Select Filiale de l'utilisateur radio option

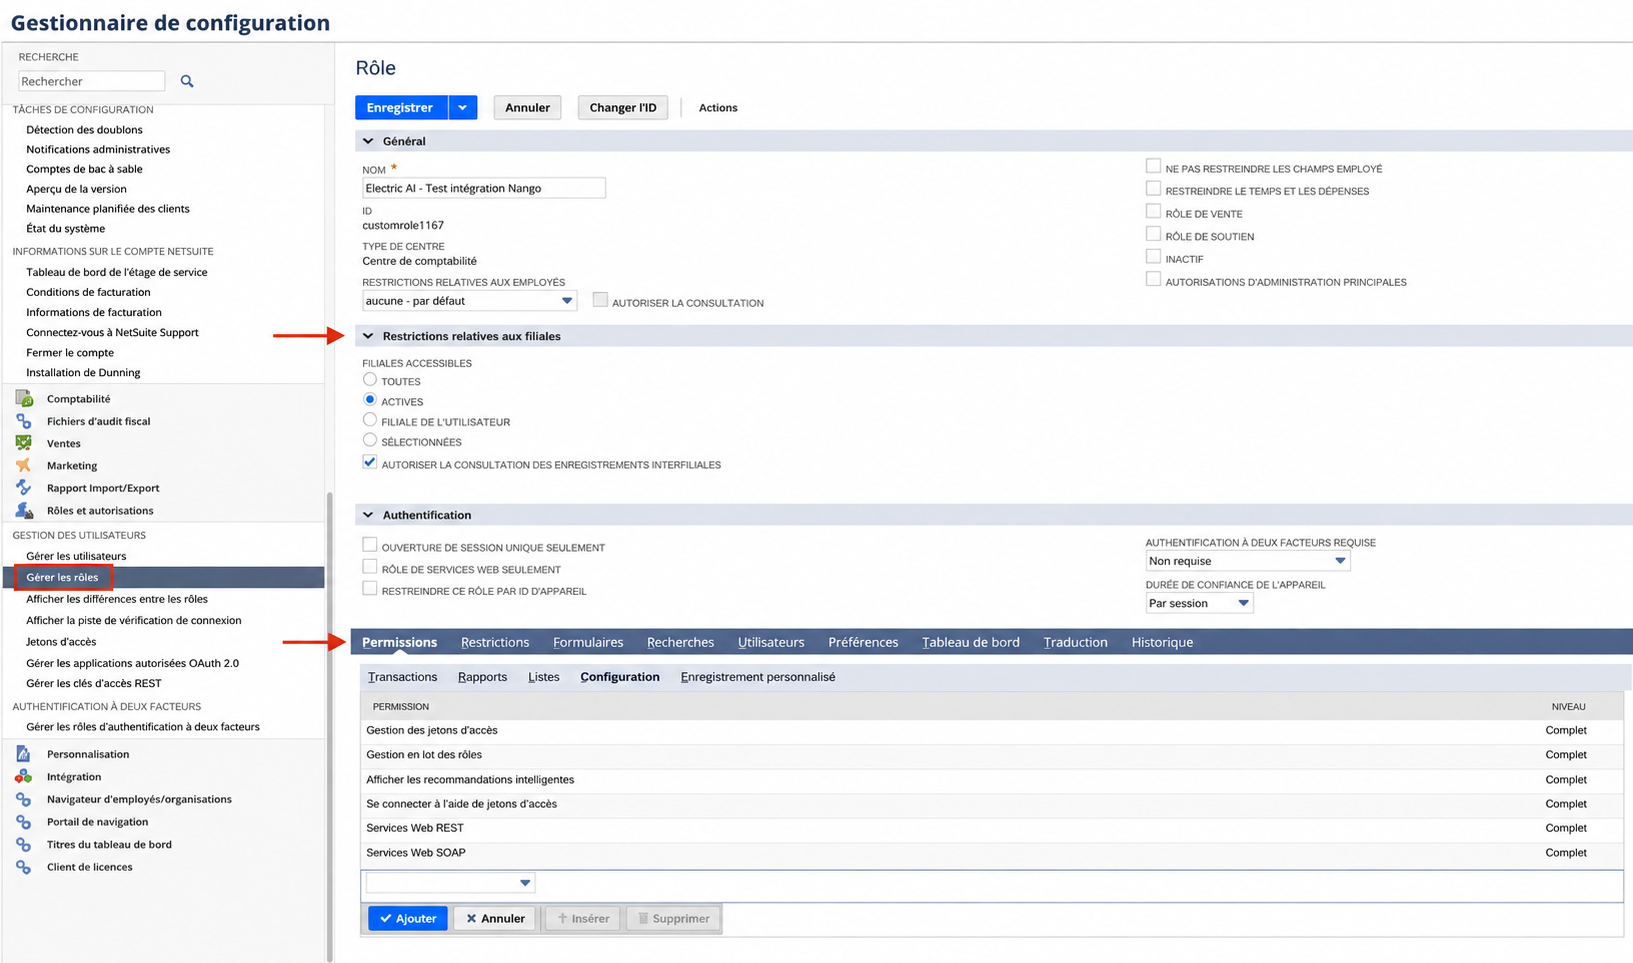click(370, 420)
